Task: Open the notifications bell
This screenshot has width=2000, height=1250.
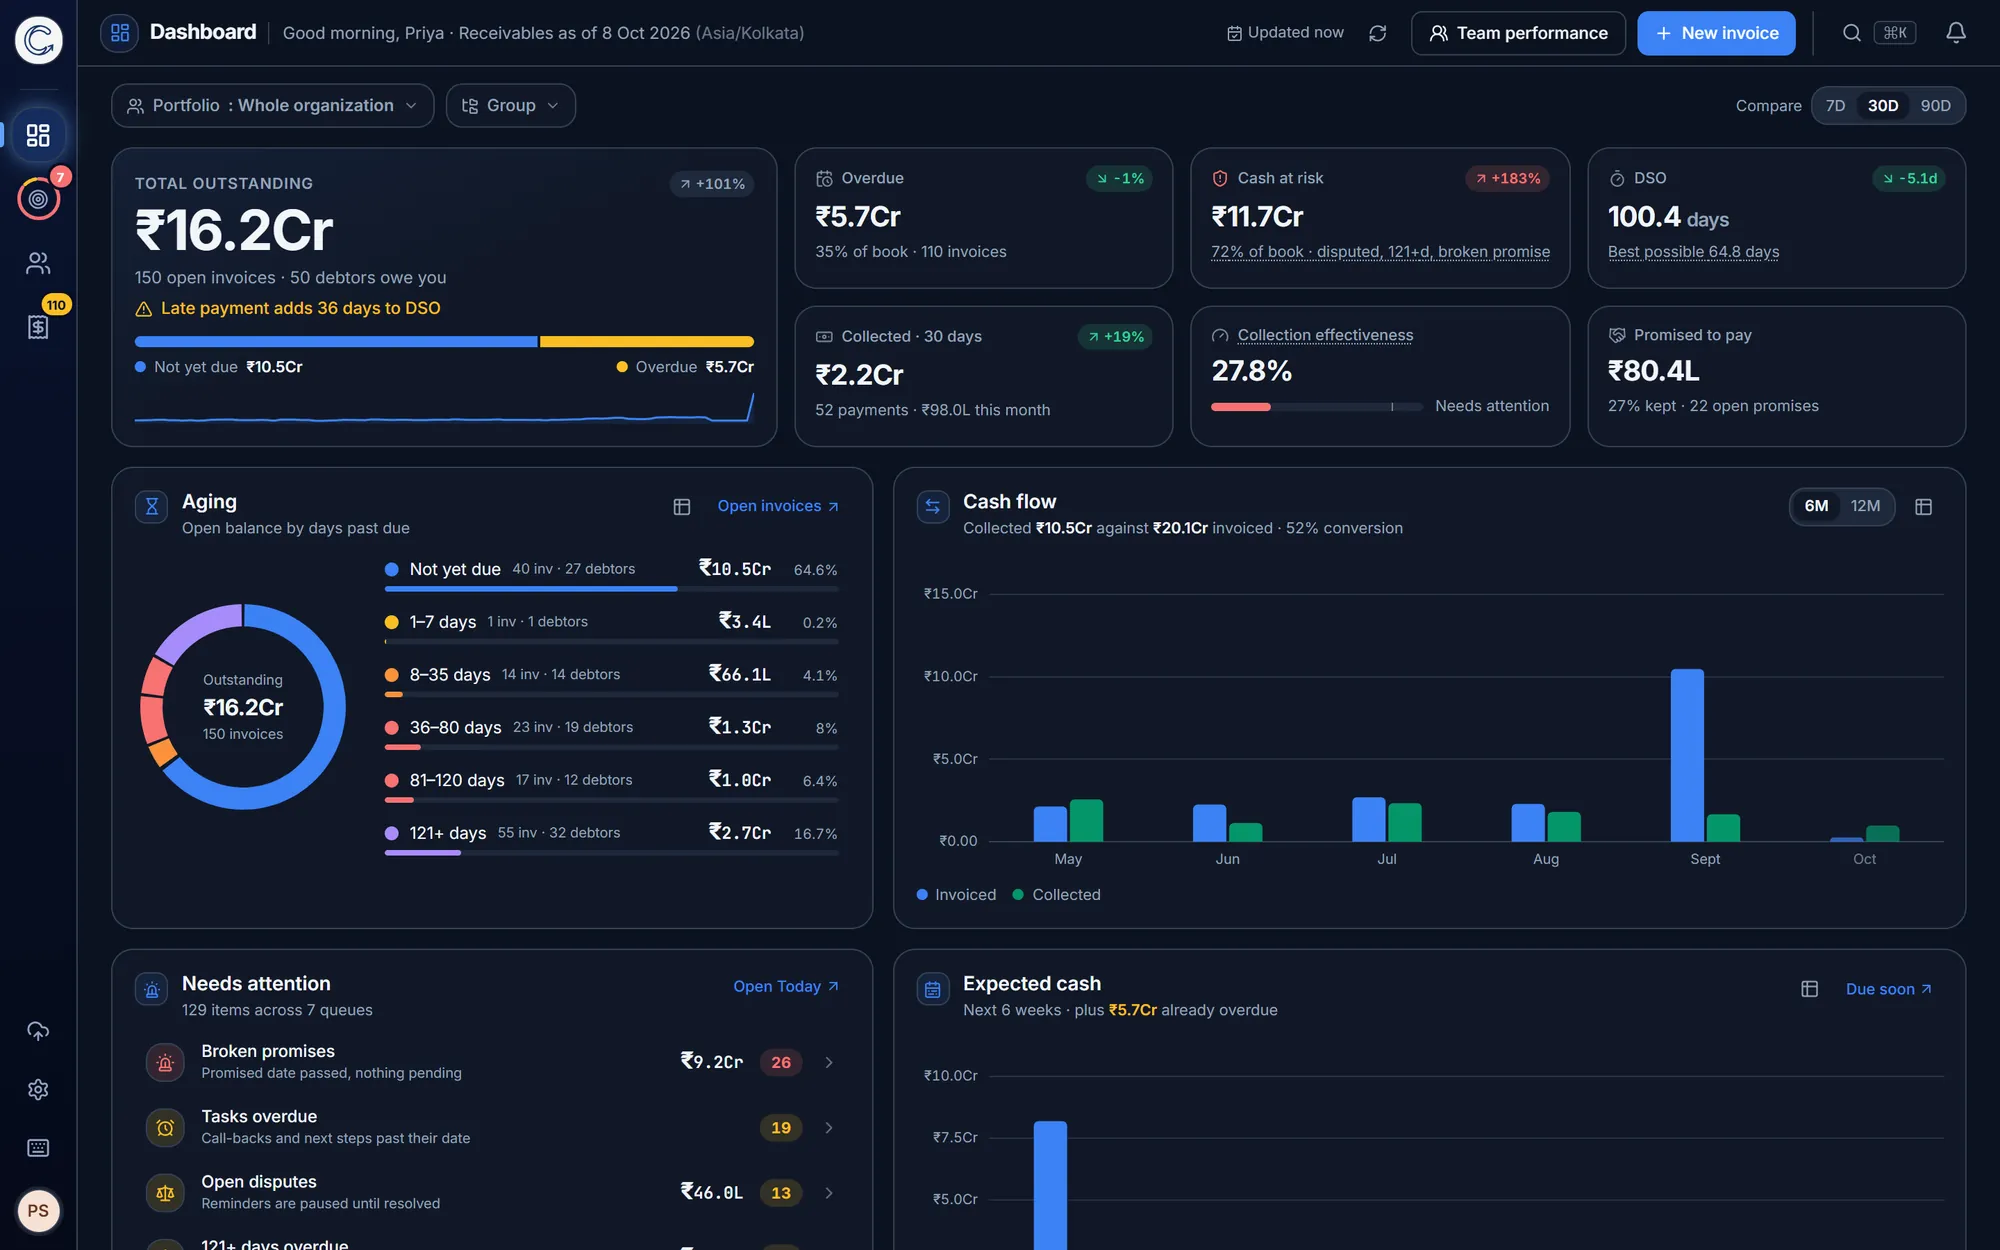Action: 1956,33
